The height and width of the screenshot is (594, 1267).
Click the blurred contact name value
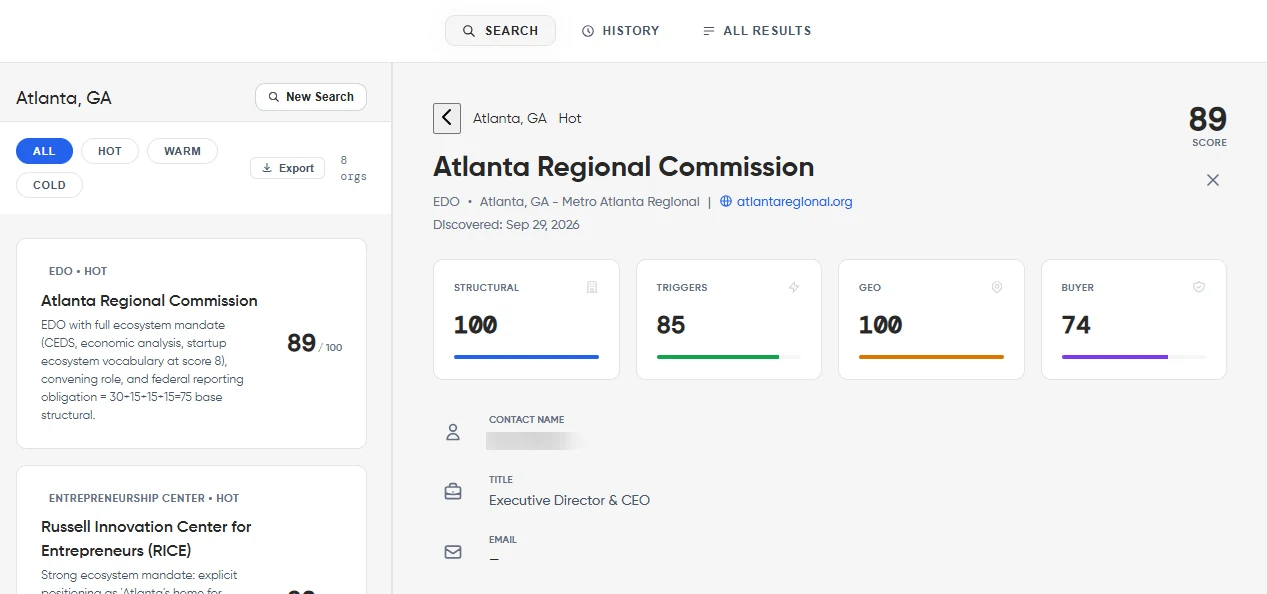point(535,440)
